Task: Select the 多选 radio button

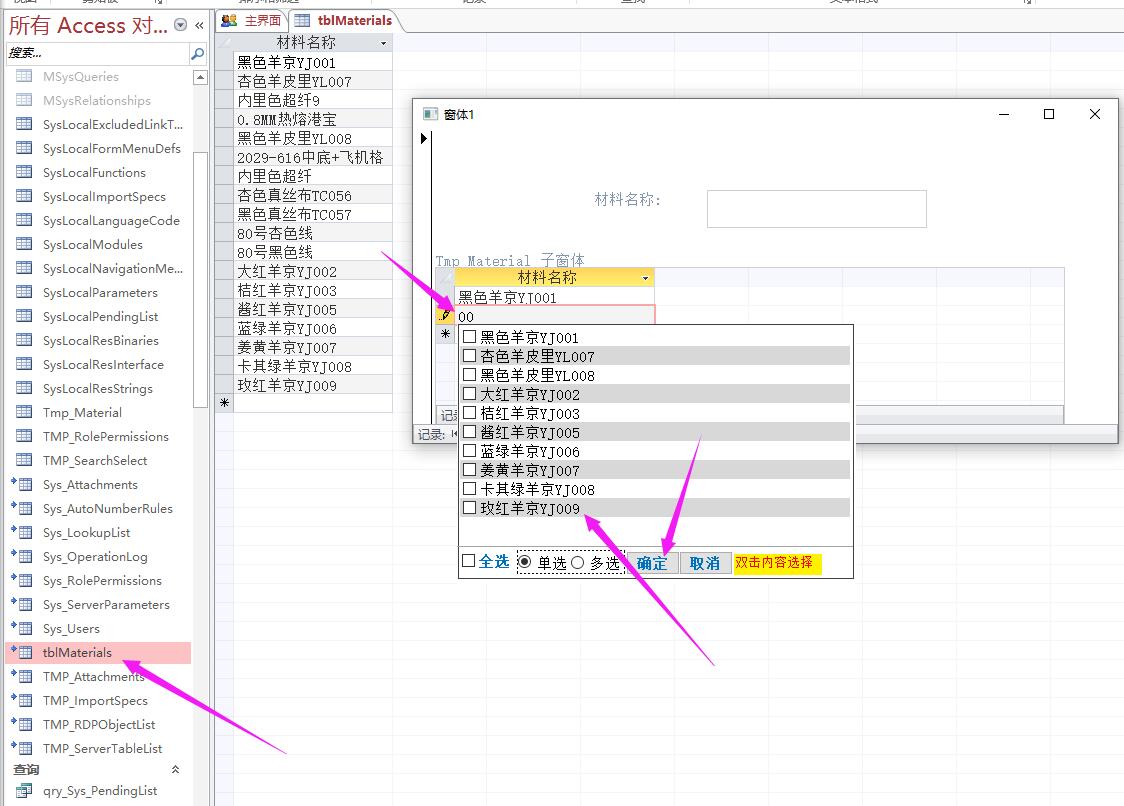Action: point(578,562)
